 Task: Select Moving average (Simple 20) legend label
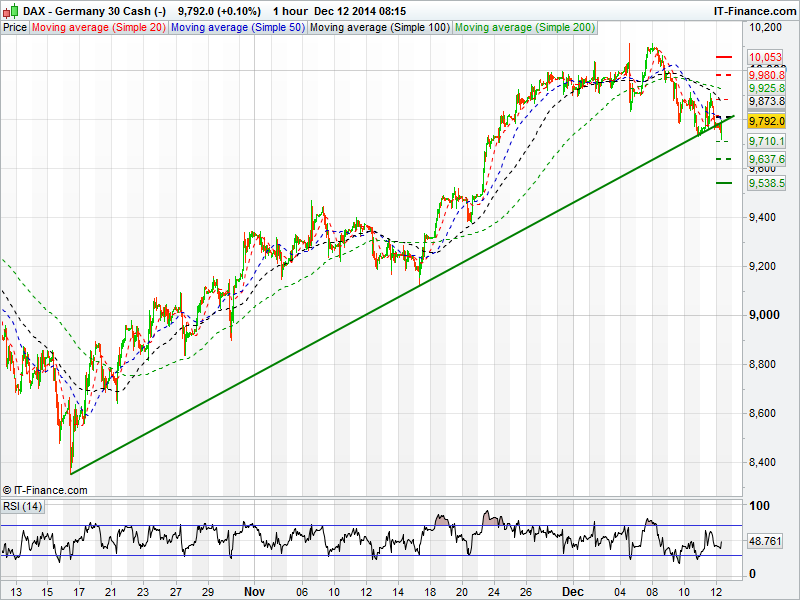coord(98,27)
